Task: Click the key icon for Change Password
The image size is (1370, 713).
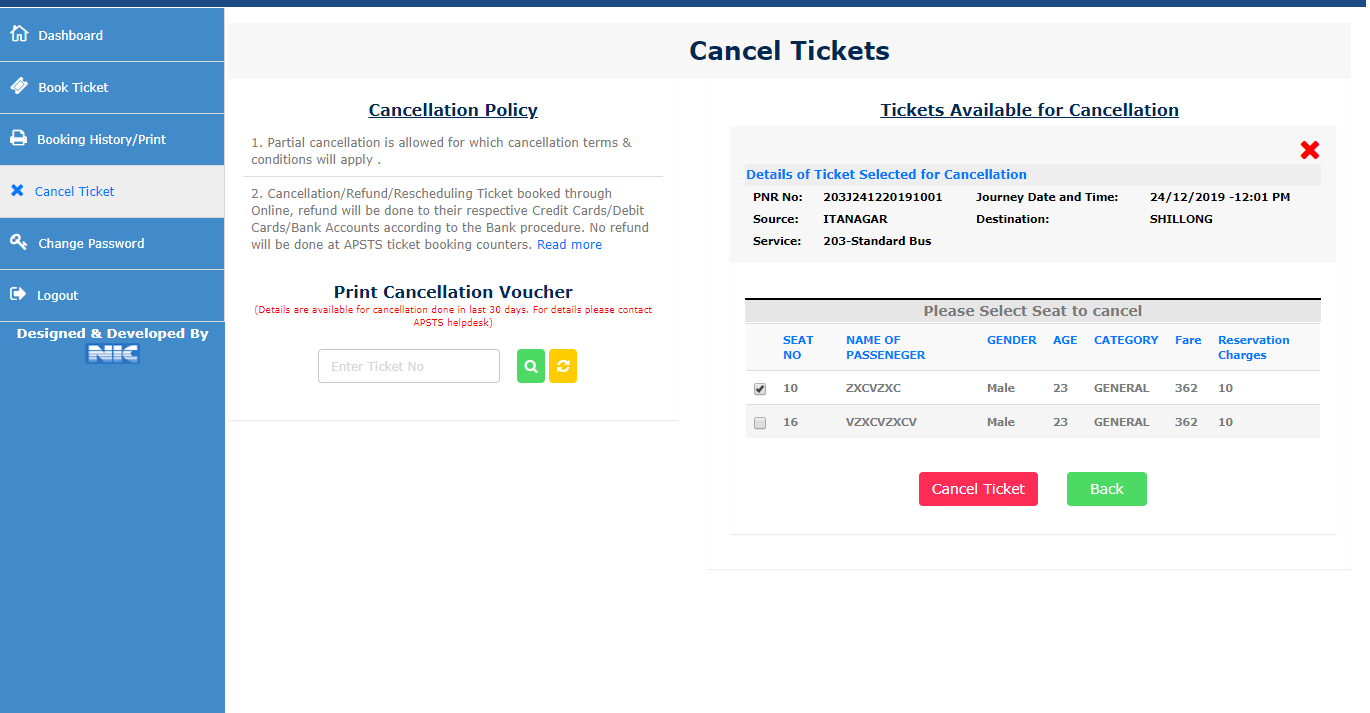Action: pos(19,242)
